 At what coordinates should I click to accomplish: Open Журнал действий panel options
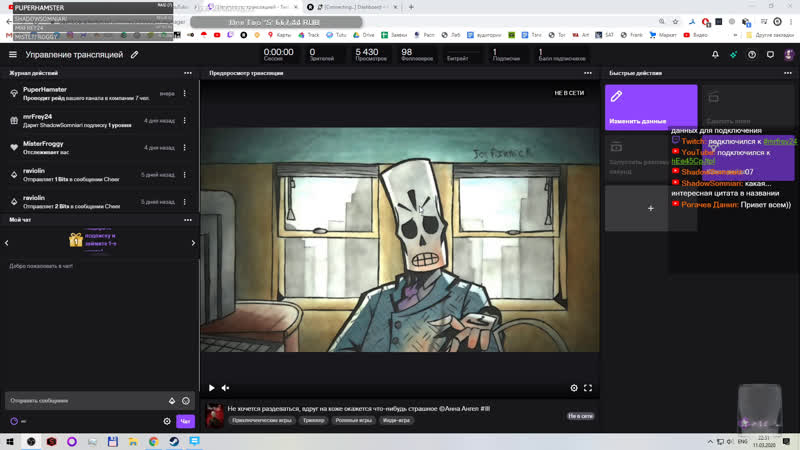tap(188, 73)
